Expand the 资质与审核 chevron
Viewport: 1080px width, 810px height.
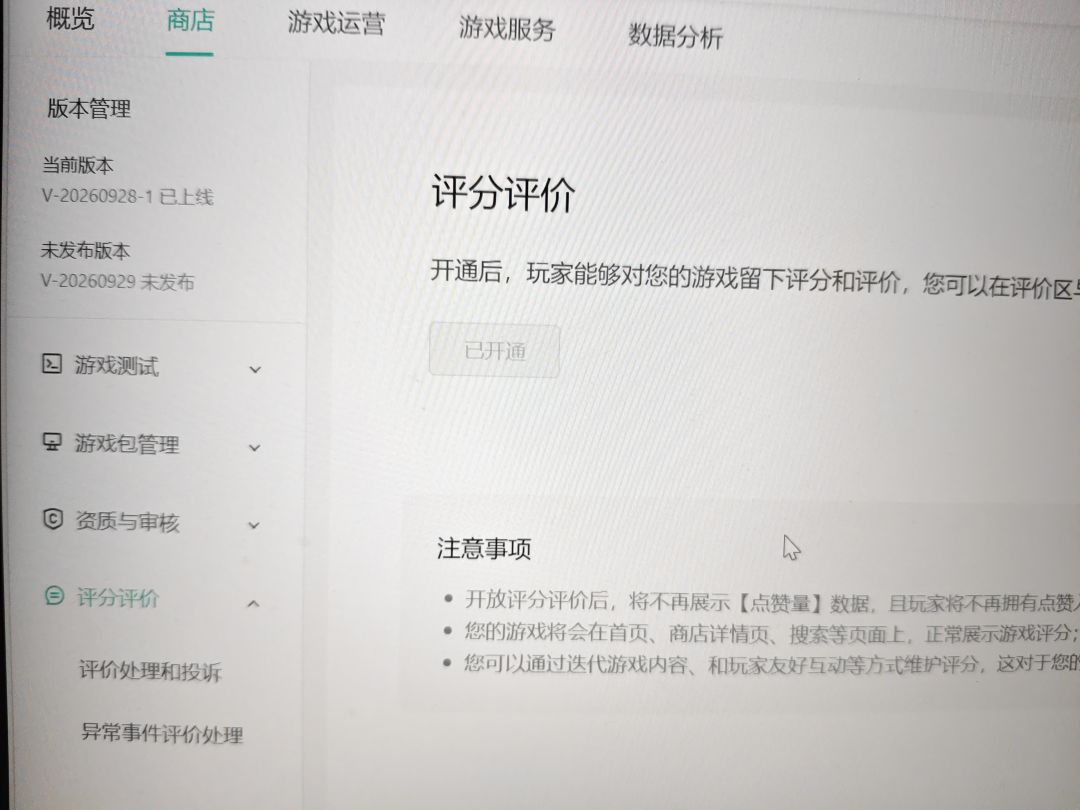[x=253, y=526]
